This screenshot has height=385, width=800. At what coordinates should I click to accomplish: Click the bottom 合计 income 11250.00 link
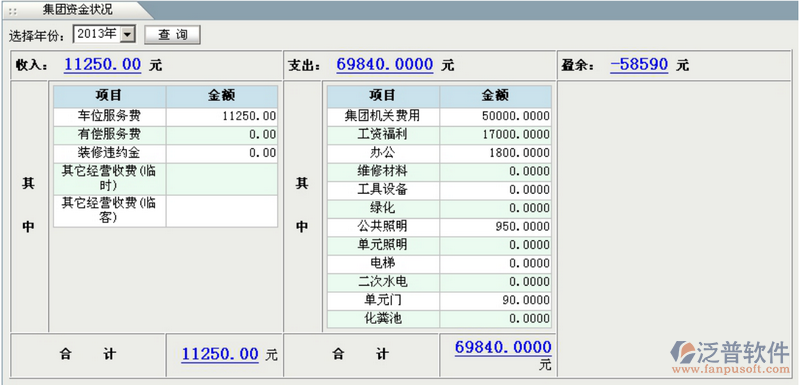click(x=220, y=354)
